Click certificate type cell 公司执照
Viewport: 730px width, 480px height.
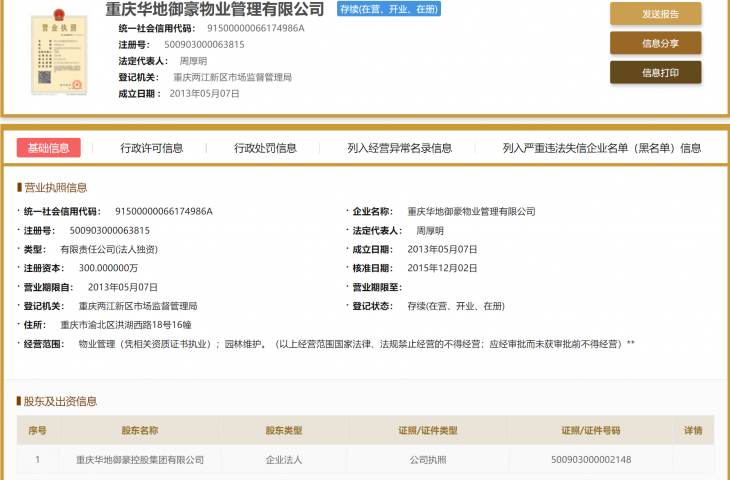click(x=428, y=460)
